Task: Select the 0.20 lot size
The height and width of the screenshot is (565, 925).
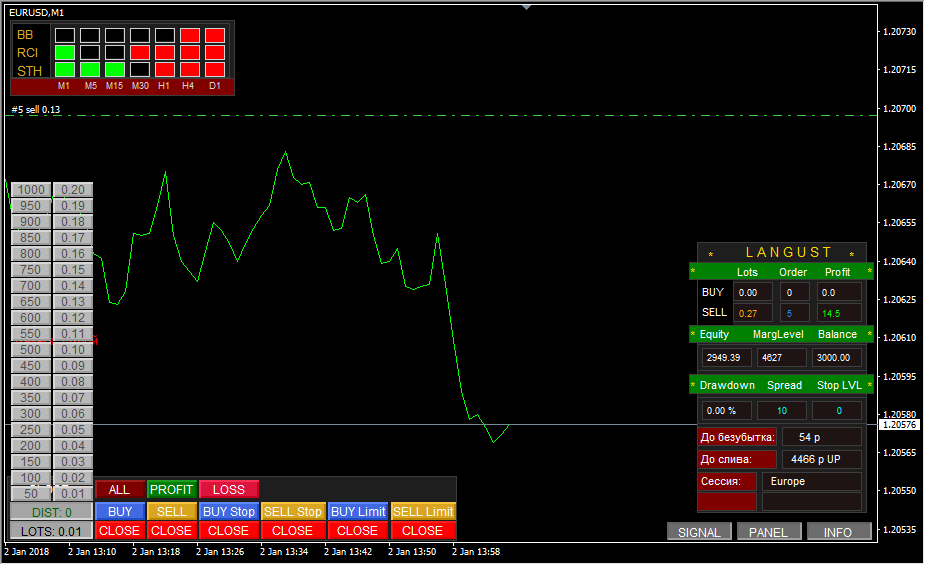Action: point(72,190)
